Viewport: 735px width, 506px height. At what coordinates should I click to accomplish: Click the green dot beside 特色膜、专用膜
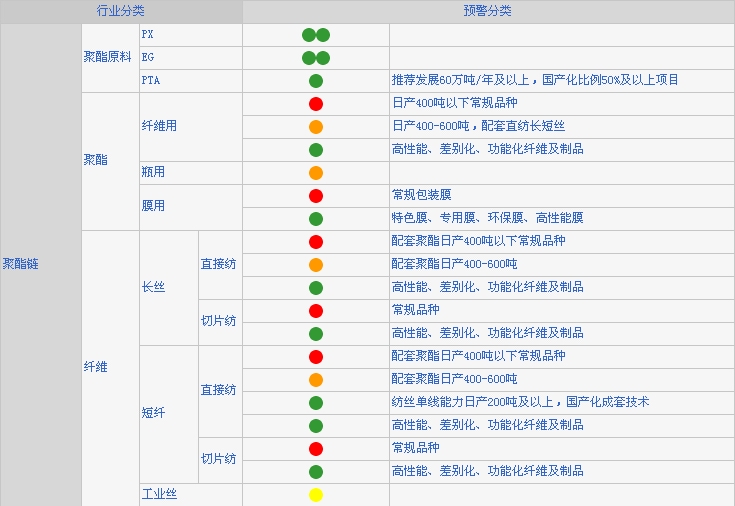tap(316, 219)
